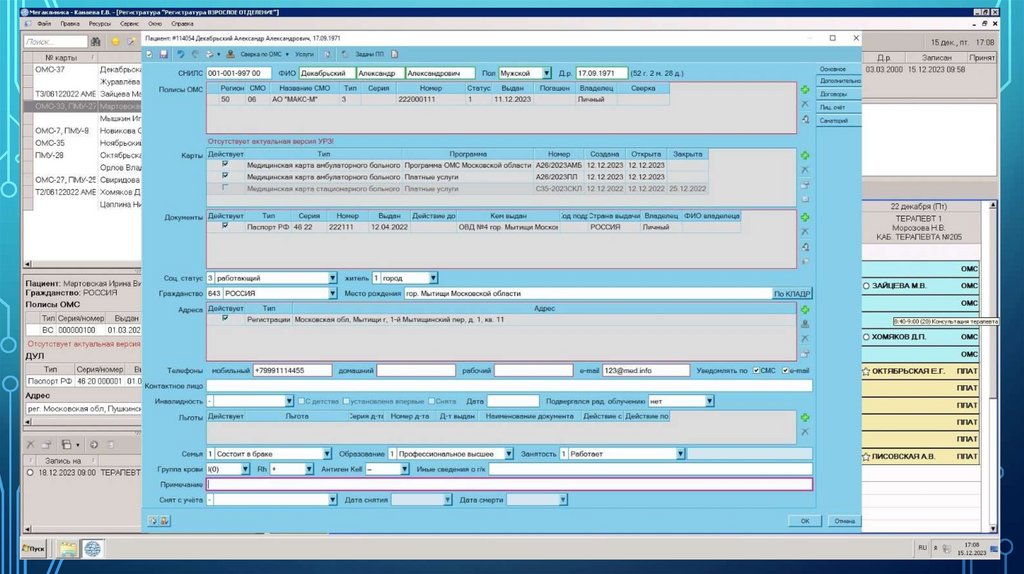The height and width of the screenshot is (574, 1024).
Task: Add a new OMS policy with green plus
Action: tap(805, 89)
